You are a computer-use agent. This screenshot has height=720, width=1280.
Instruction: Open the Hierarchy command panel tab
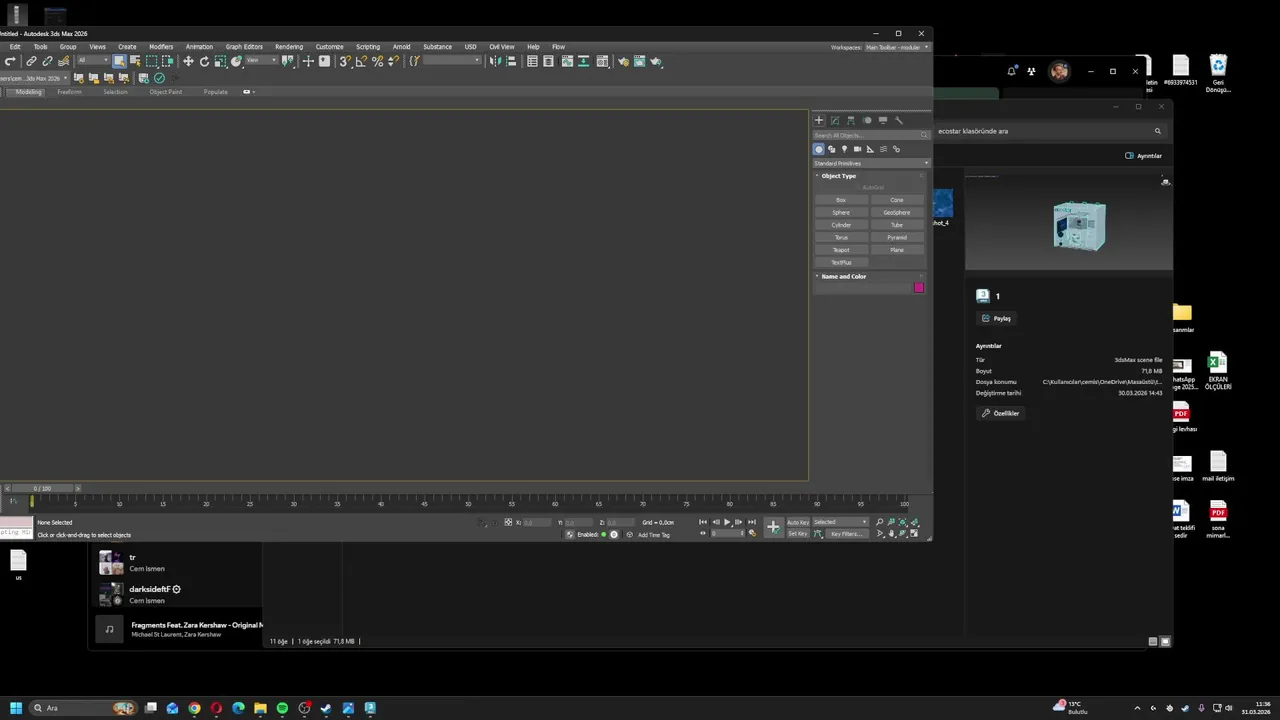(x=851, y=120)
